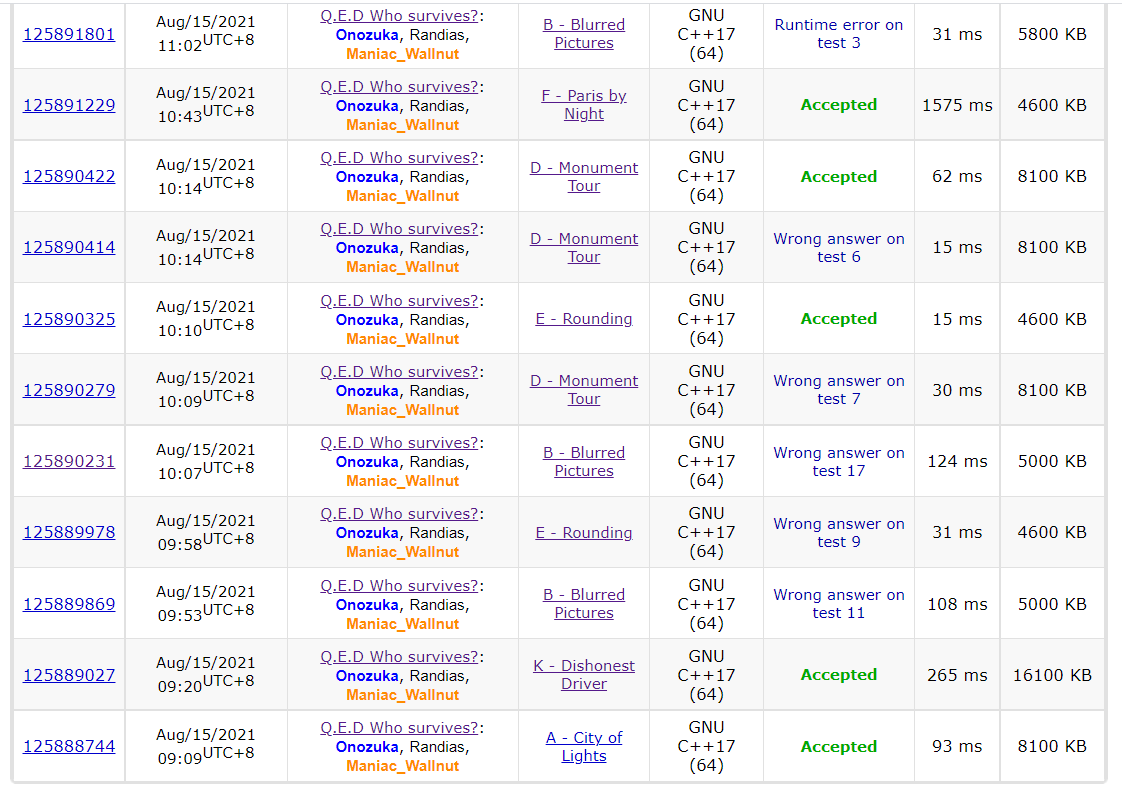Open submission 125888744

pos(69,747)
